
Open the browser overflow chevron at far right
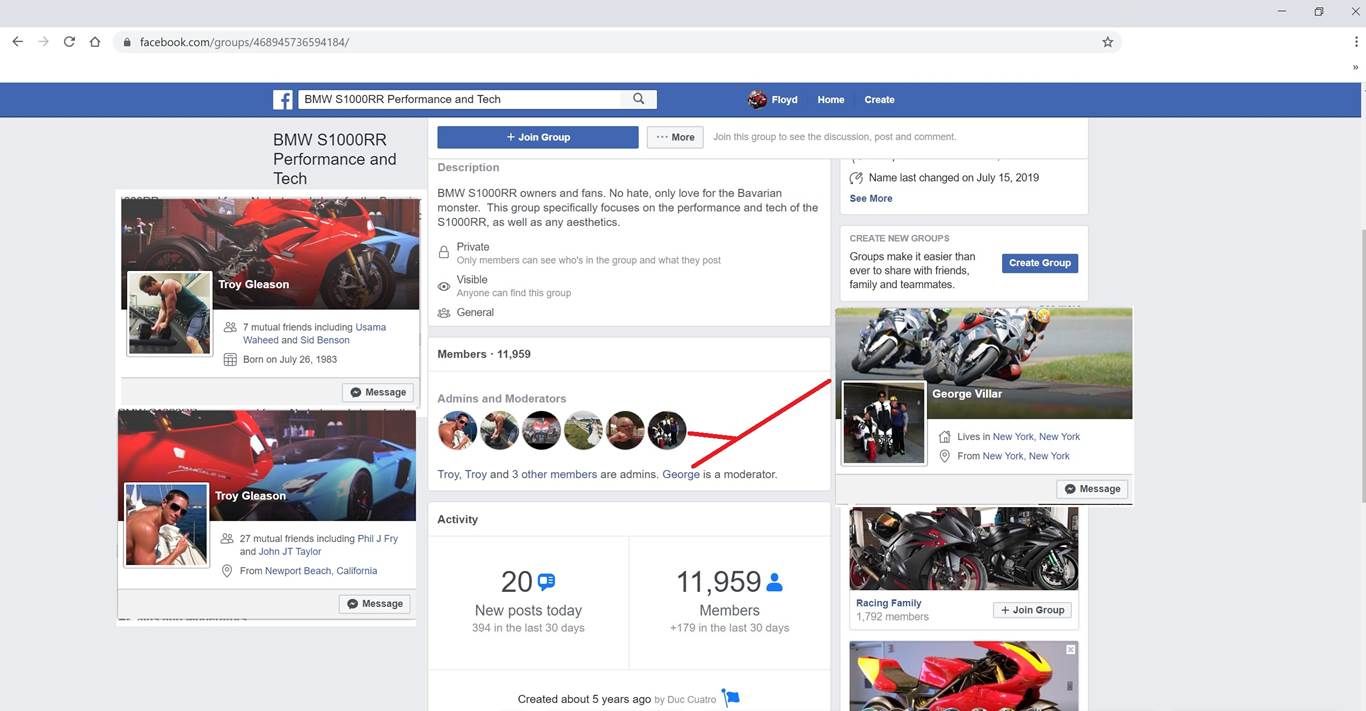pyautogui.click(x=1355, y=67)
